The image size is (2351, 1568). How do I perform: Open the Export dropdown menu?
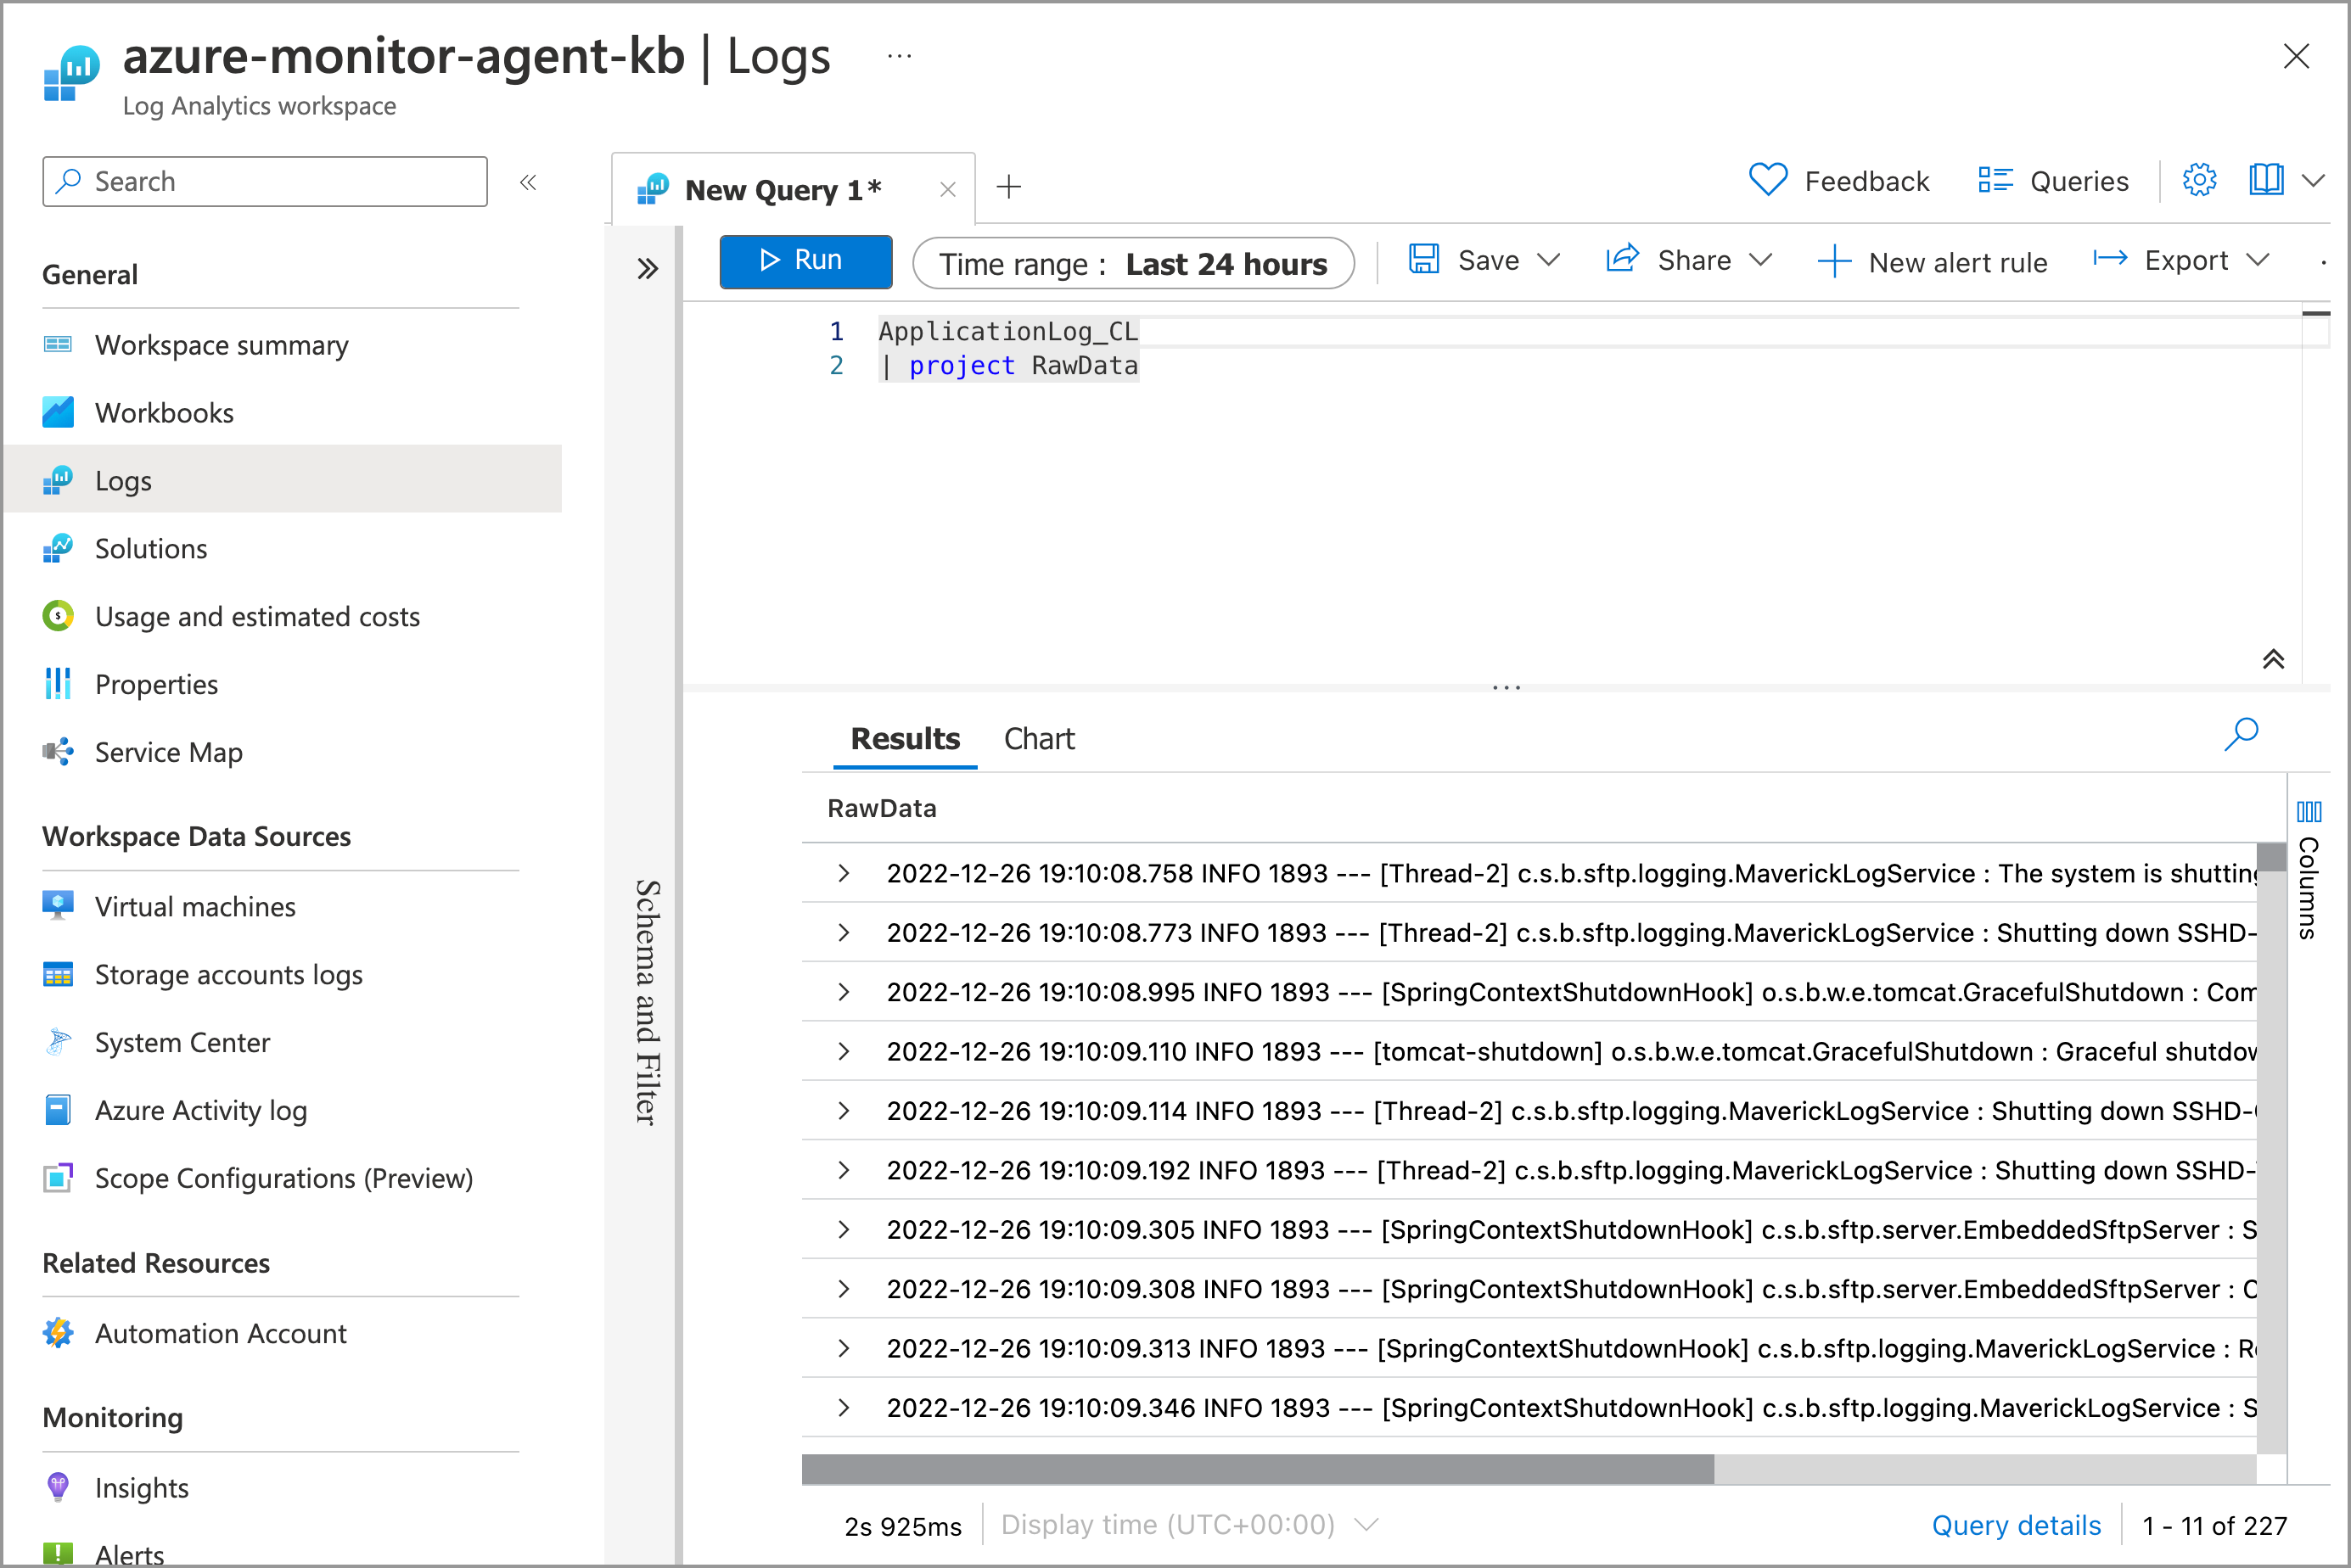click(2258, 261)
